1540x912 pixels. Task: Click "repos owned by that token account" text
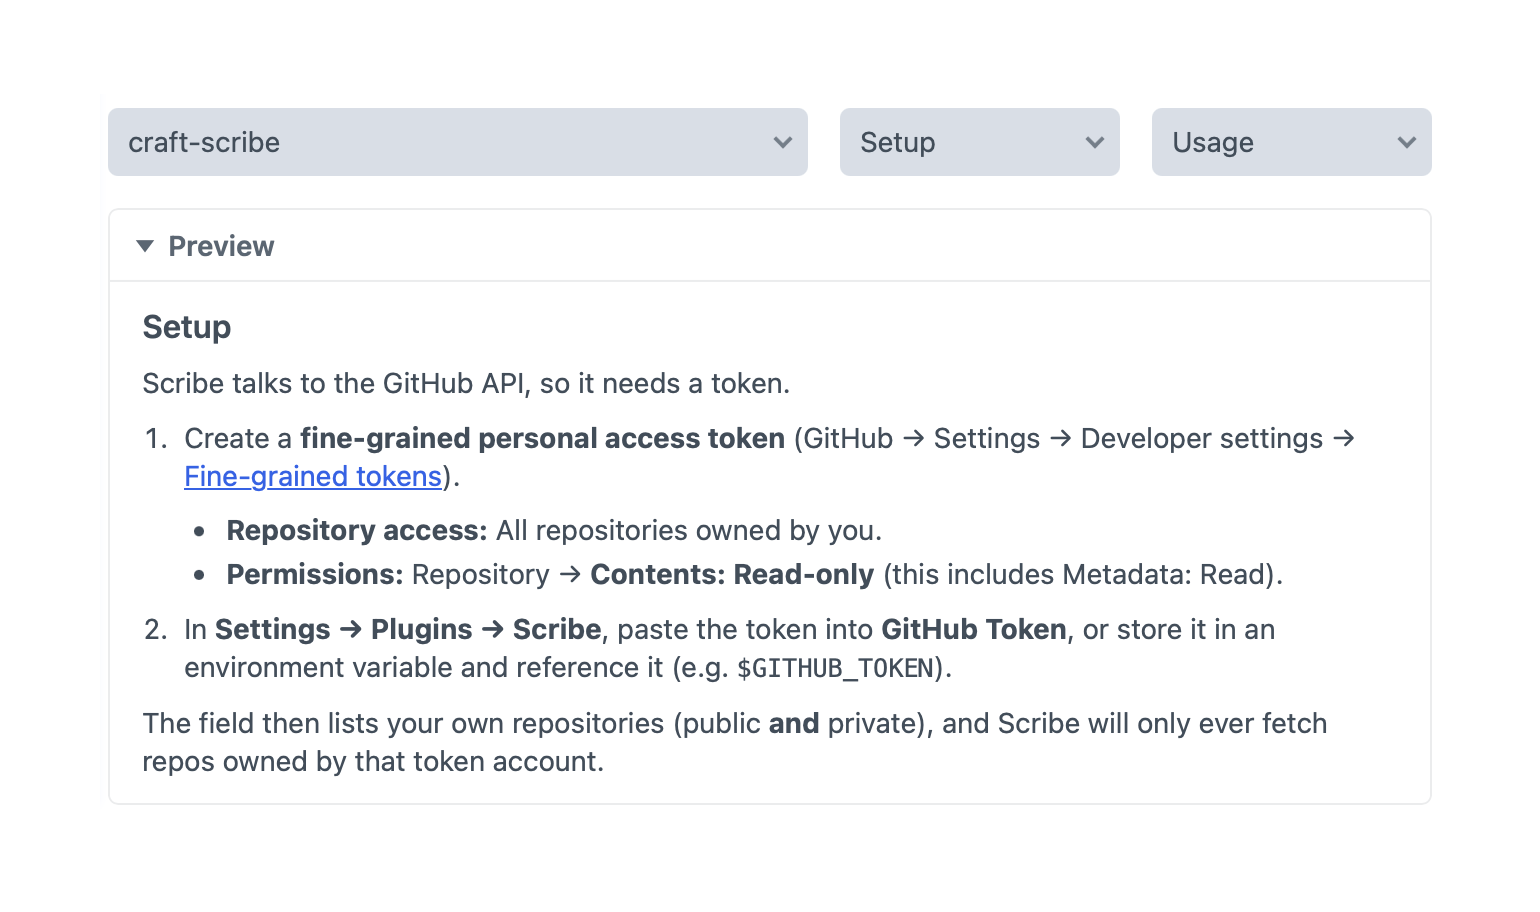tap(373, 761)
